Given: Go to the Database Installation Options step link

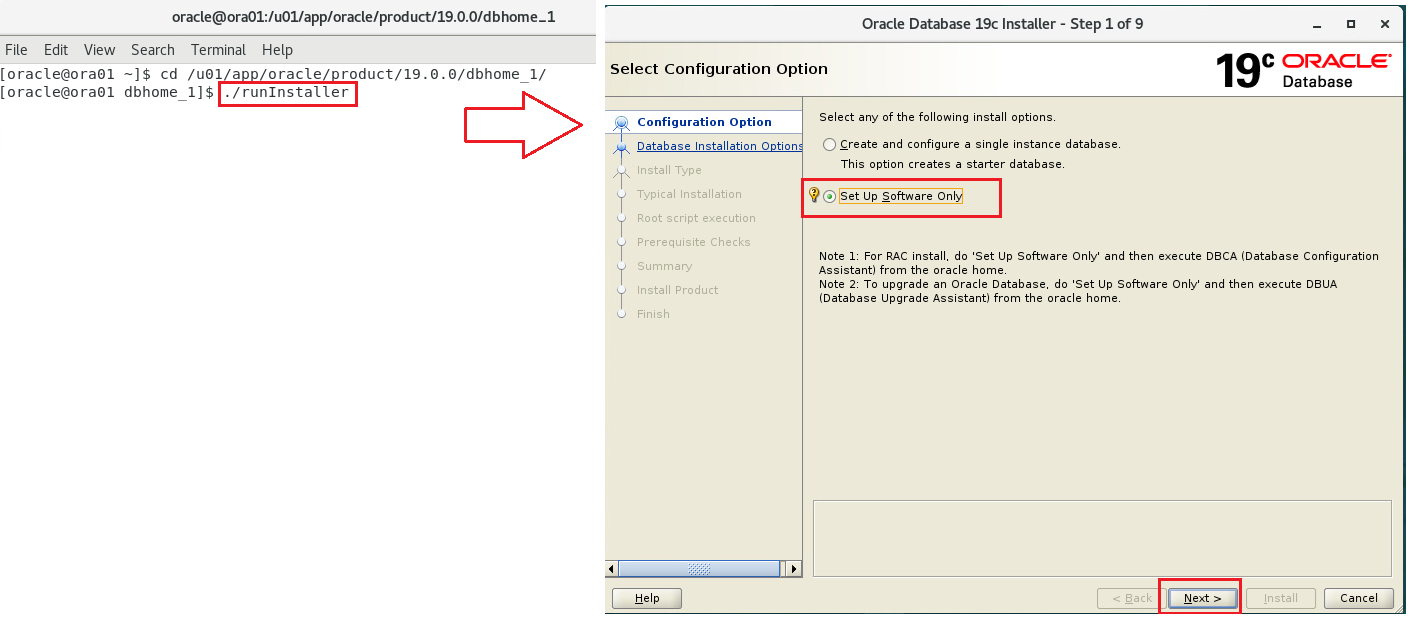Looking at the screenshot, I should click(x=719, y=146).
